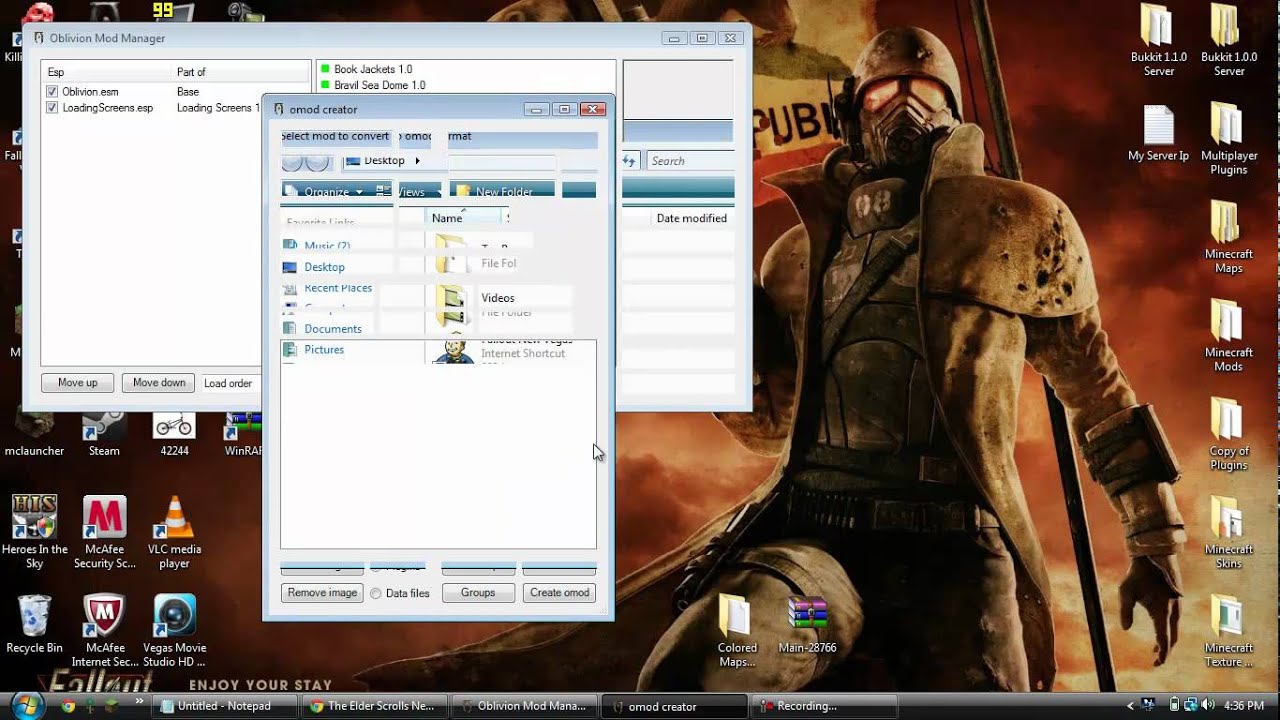Click the Load order label
The width and height of the screenshot is (1280, 720).
coord(228,384)
